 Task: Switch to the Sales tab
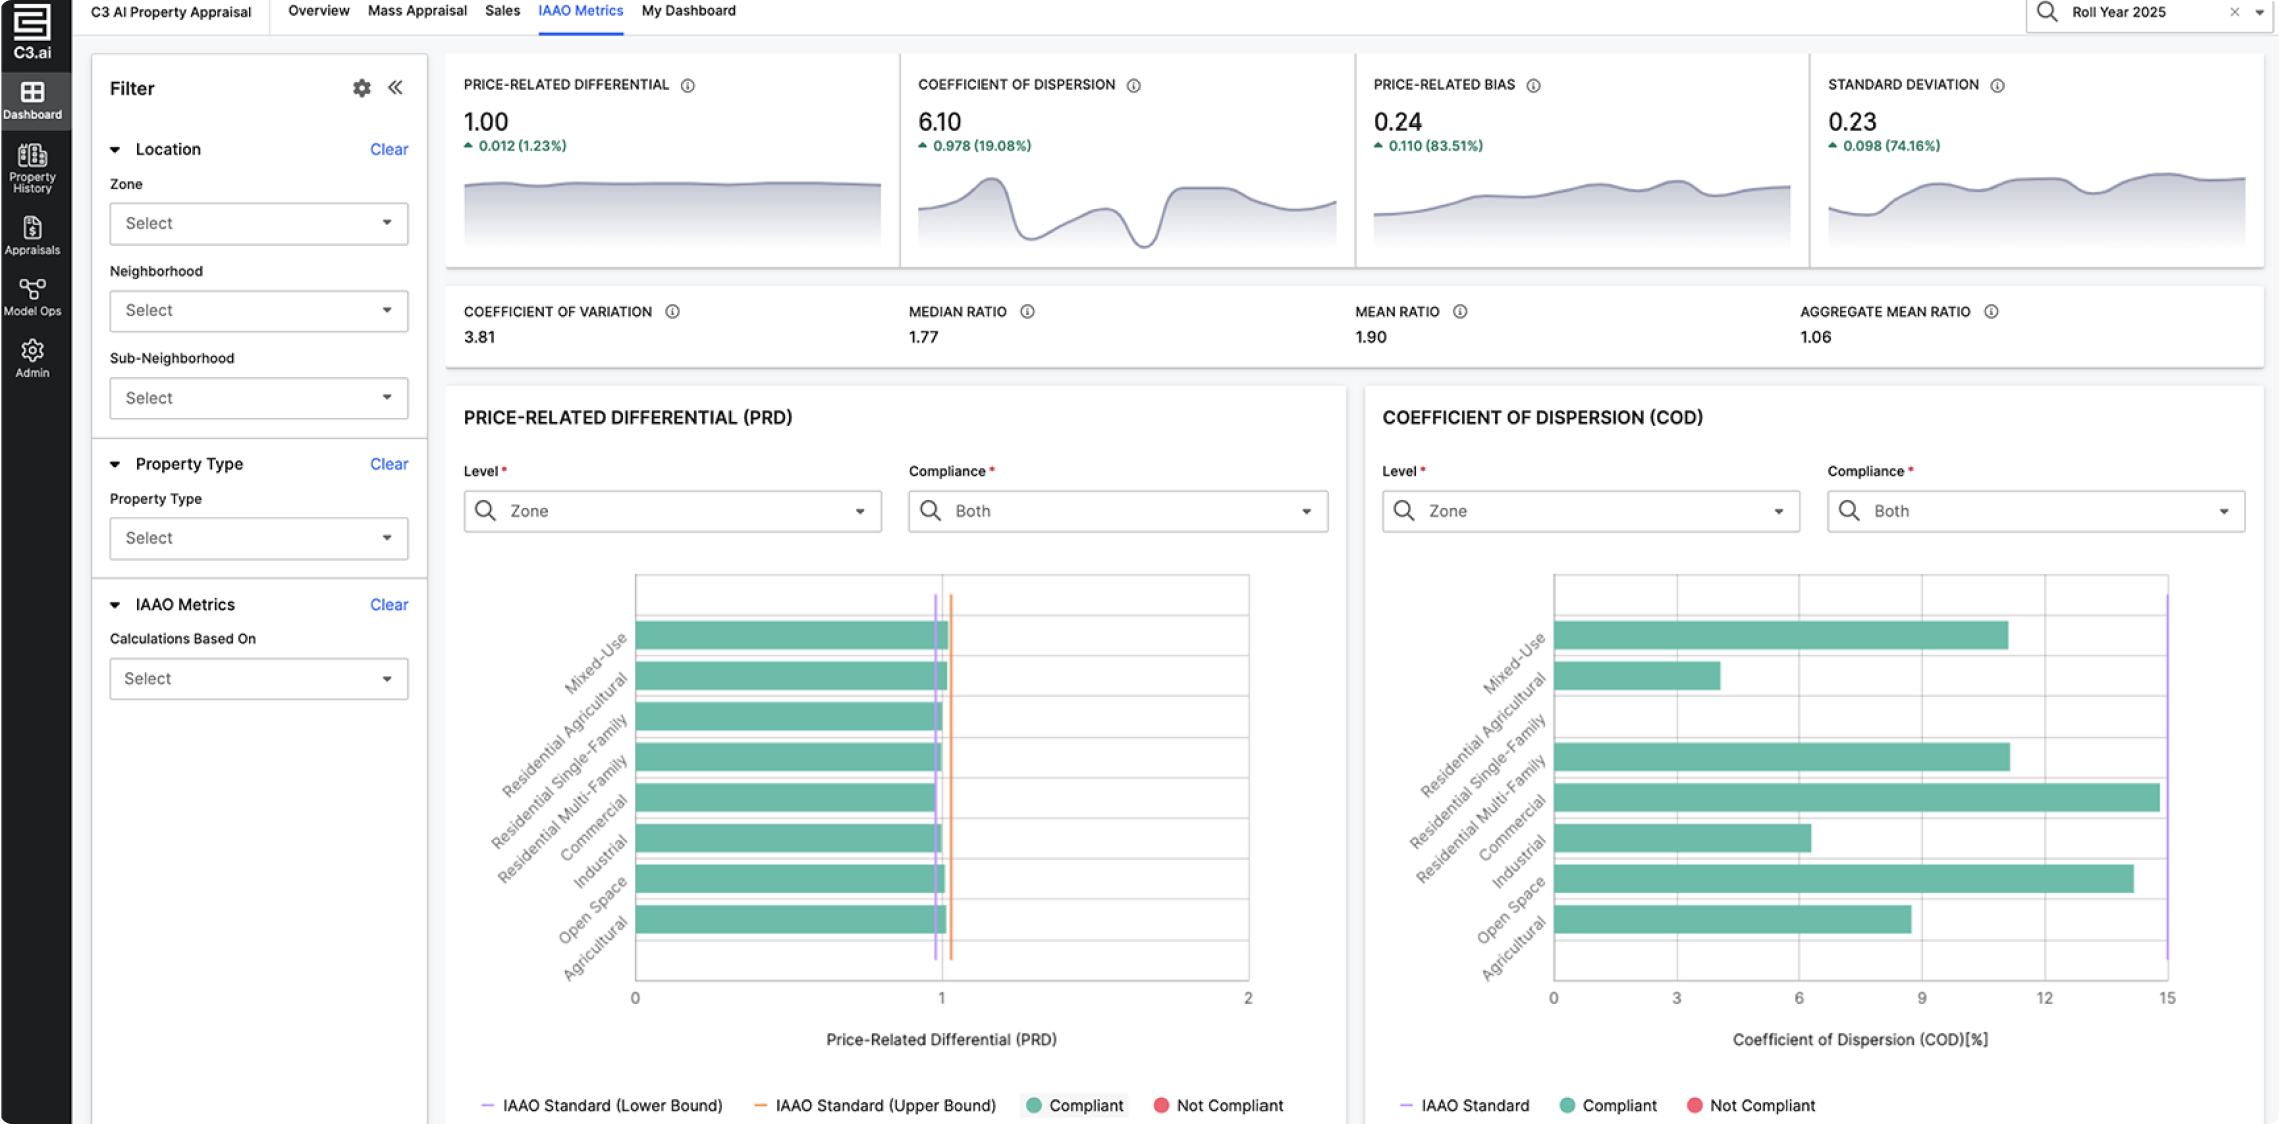click(x=502, y=11)
